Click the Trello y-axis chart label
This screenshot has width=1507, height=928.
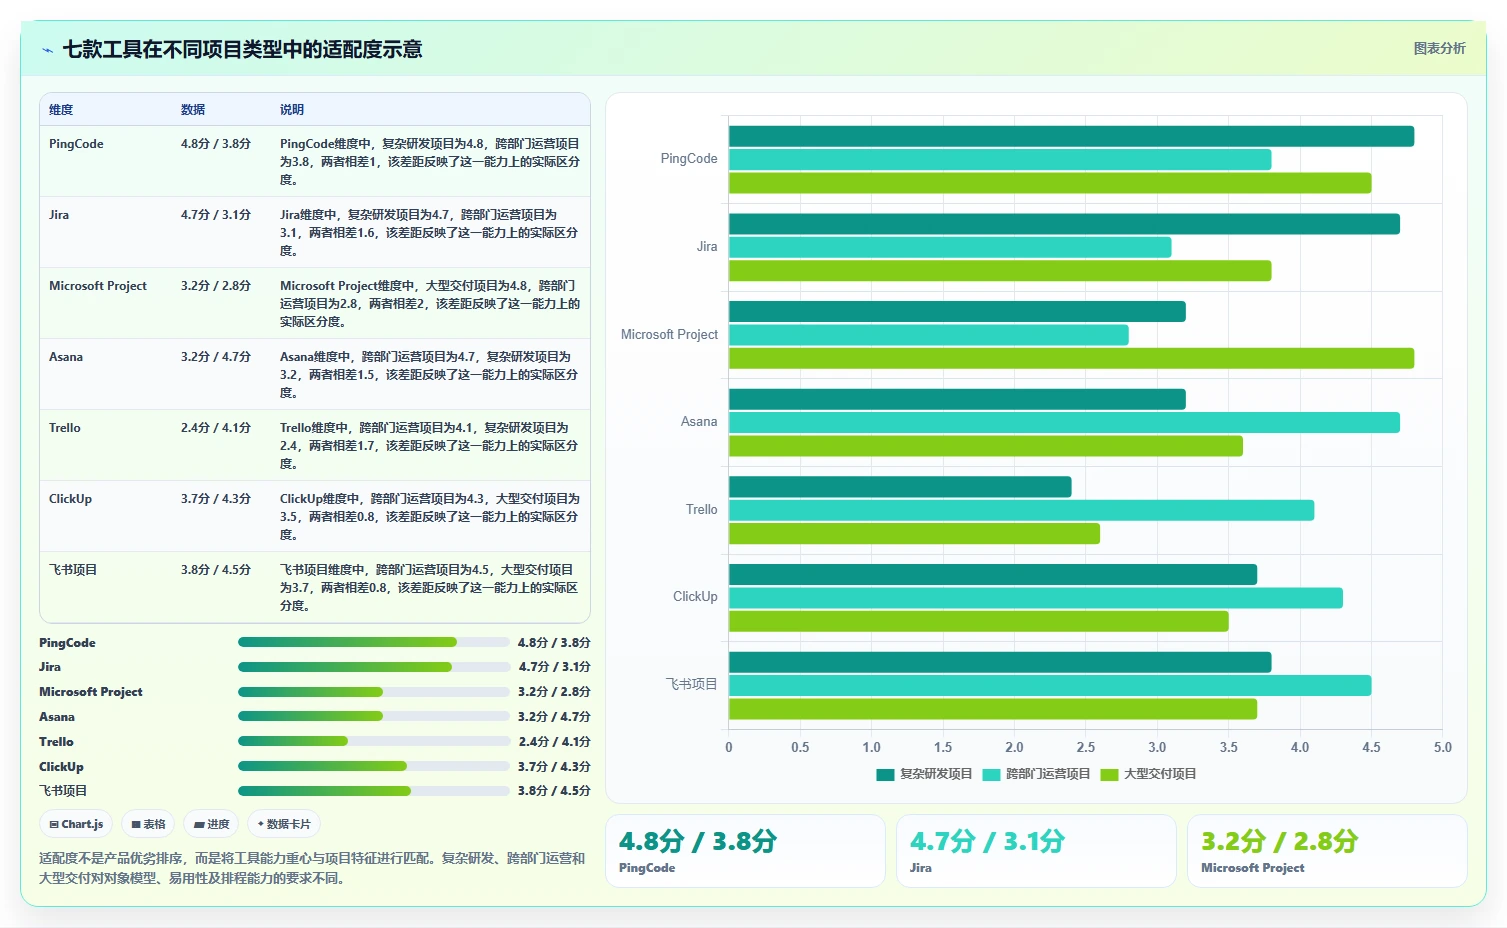pos(701,510)
